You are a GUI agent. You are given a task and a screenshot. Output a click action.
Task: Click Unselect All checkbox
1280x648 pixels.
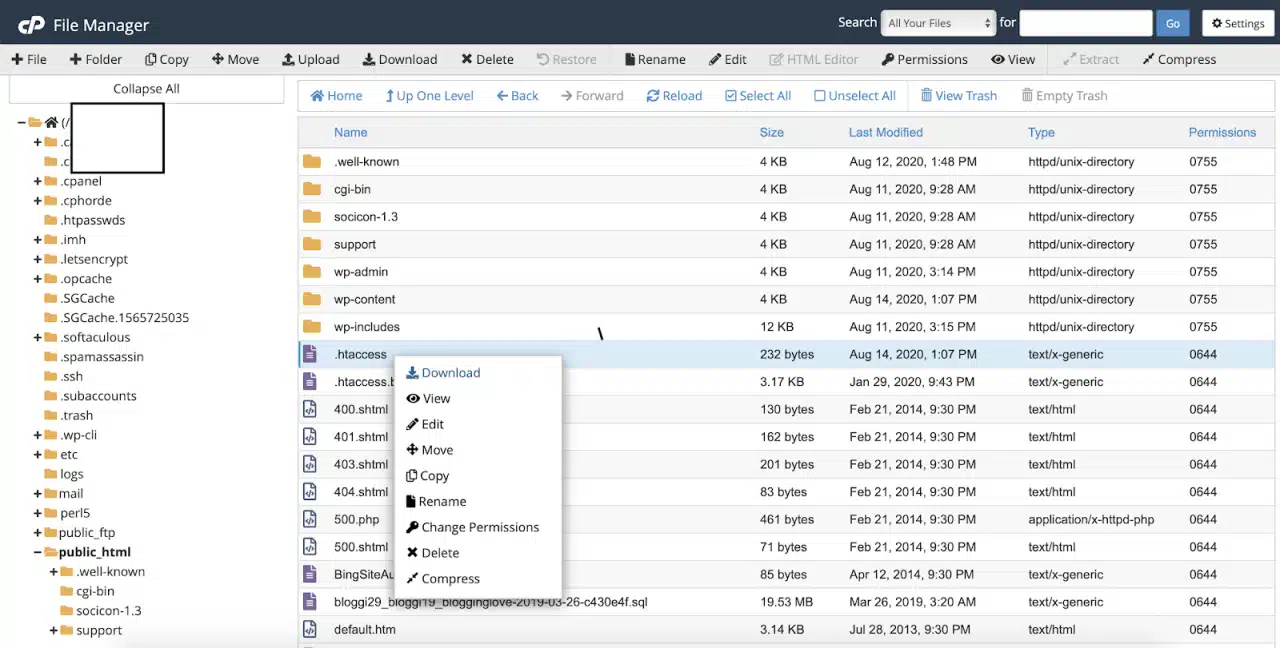pyautogui.click(x=855, y=95)
